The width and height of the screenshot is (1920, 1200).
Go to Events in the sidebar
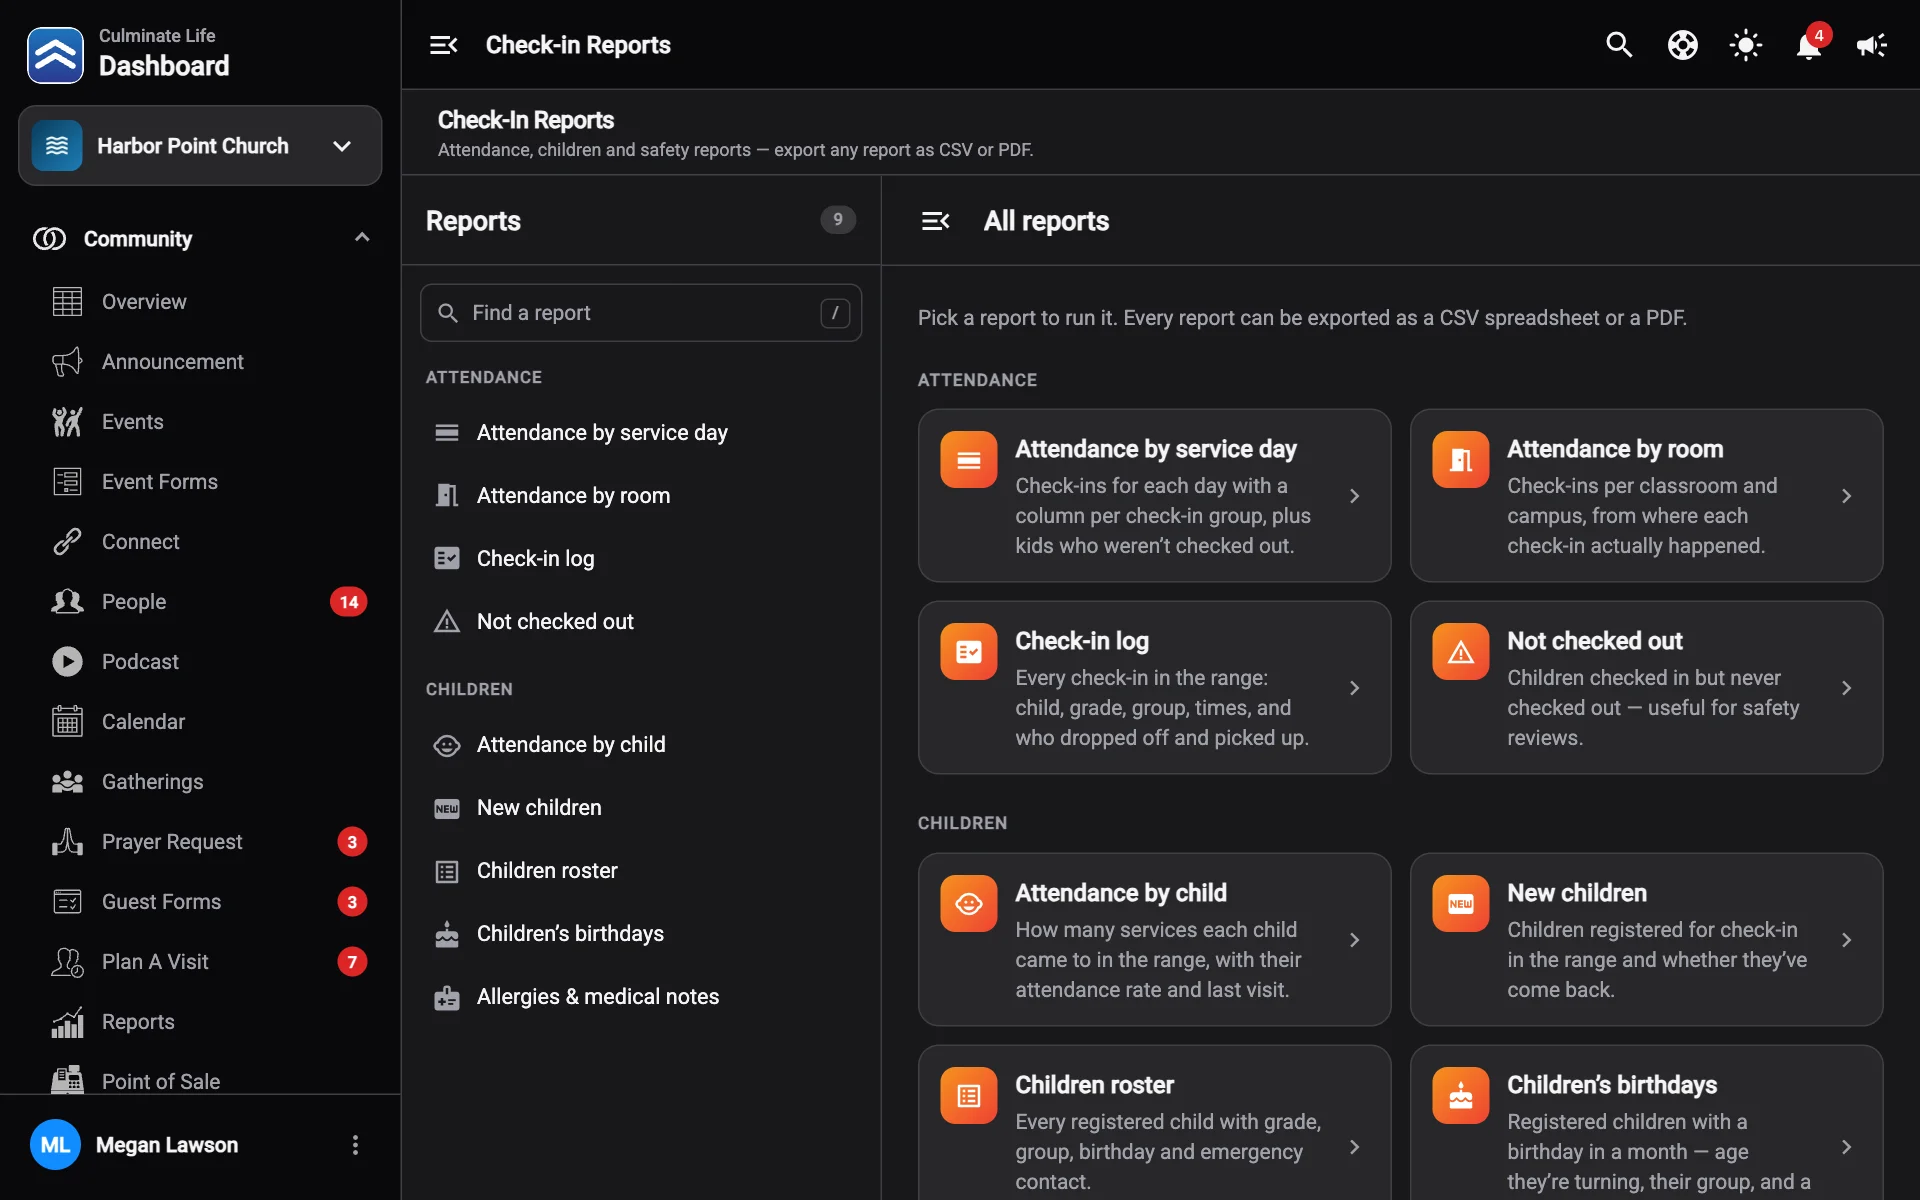[200, 422]
